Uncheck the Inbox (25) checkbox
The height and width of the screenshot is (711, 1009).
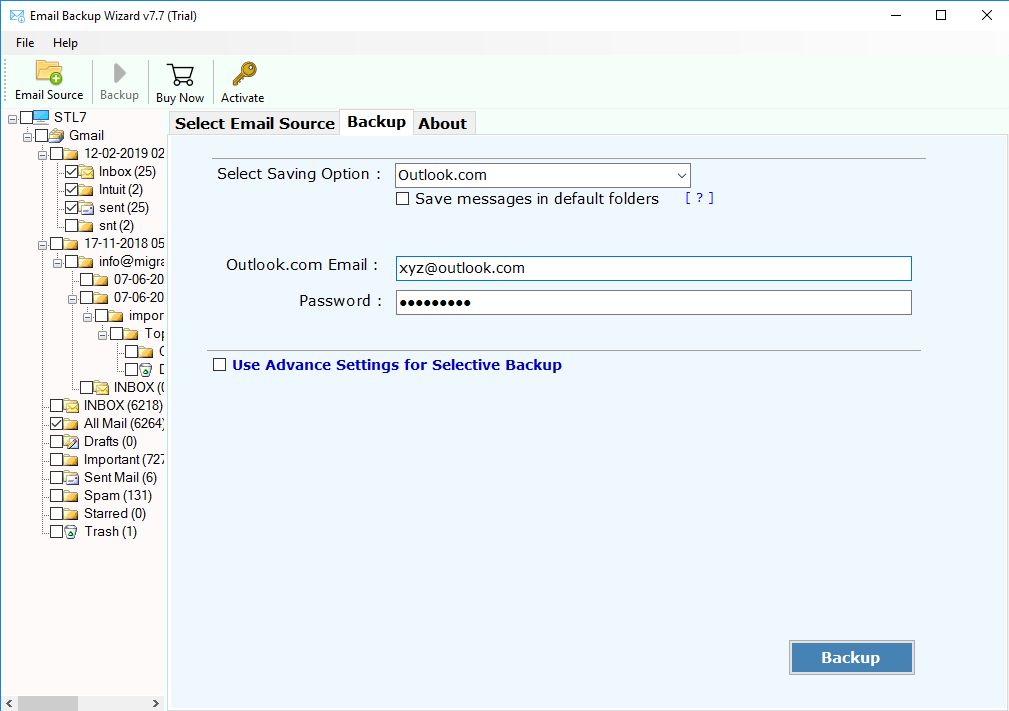(x=71, y=172)
